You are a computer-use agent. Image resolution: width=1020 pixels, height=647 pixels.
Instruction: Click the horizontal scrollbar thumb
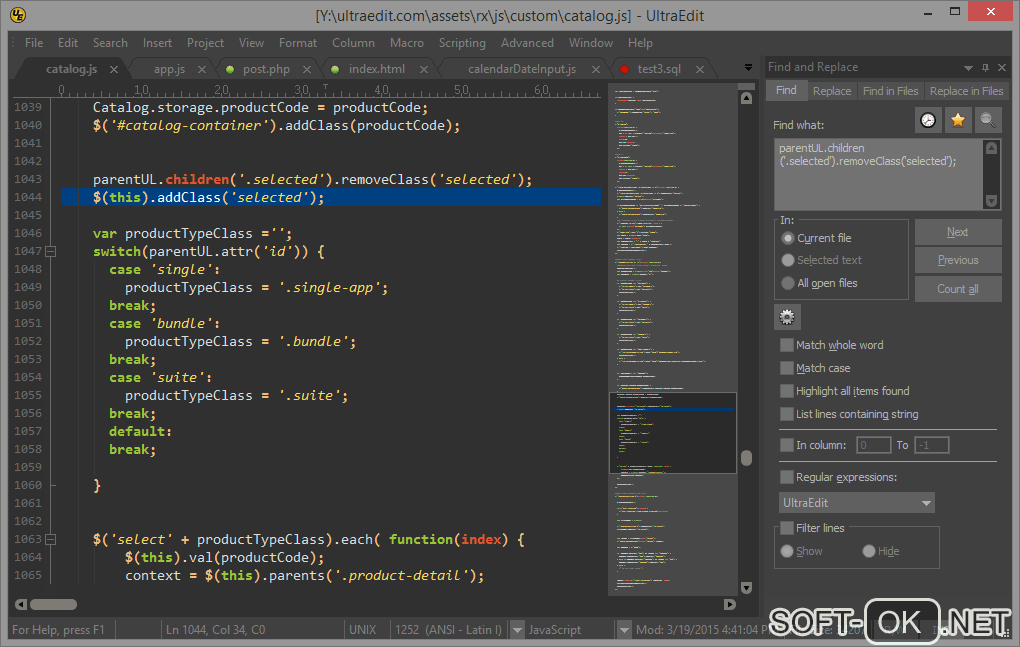(53, 604)
